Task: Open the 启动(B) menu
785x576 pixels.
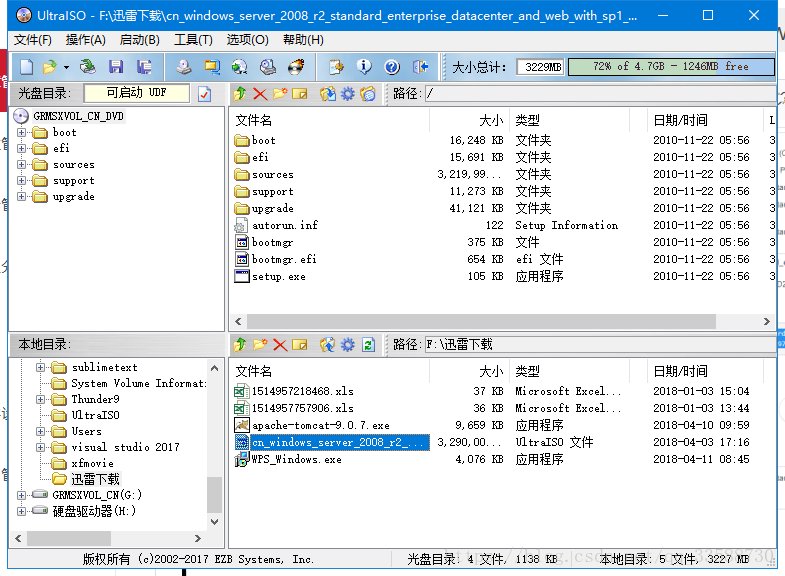Action: (139, 40)
